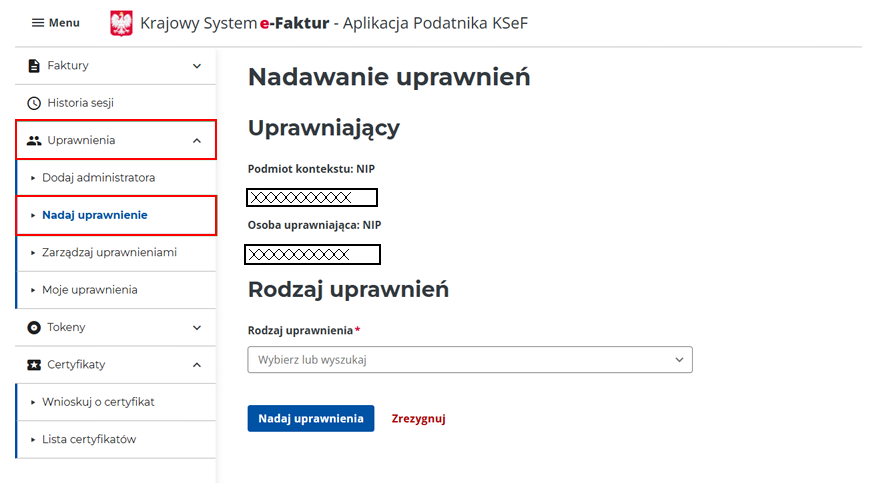Expand the Tokeny section chevron
The image size is (887, 489).
pyautogui.click(x=197, y=328)
